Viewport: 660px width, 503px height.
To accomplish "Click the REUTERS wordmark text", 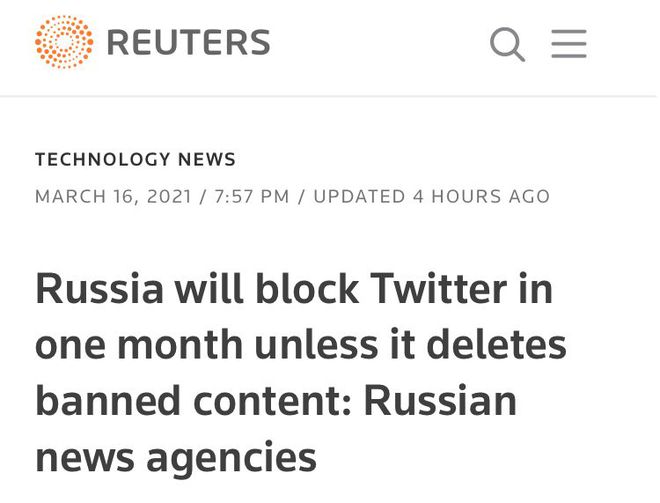I will (188, 43).
